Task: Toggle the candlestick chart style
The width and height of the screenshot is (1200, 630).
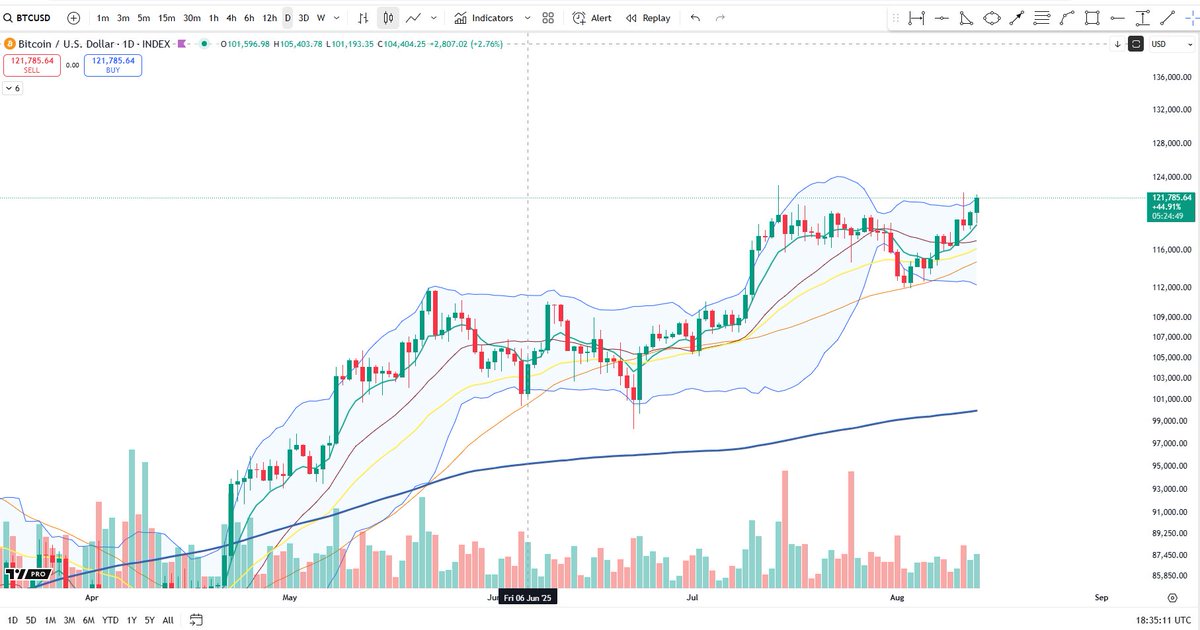Action: (387, 17)
